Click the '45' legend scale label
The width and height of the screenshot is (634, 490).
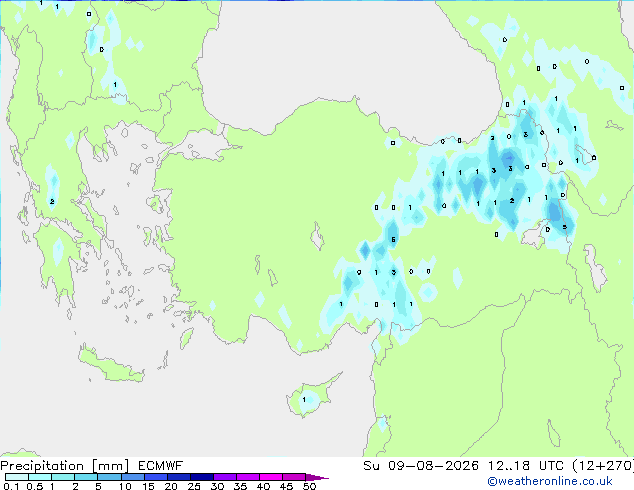(x=286, y=486)
